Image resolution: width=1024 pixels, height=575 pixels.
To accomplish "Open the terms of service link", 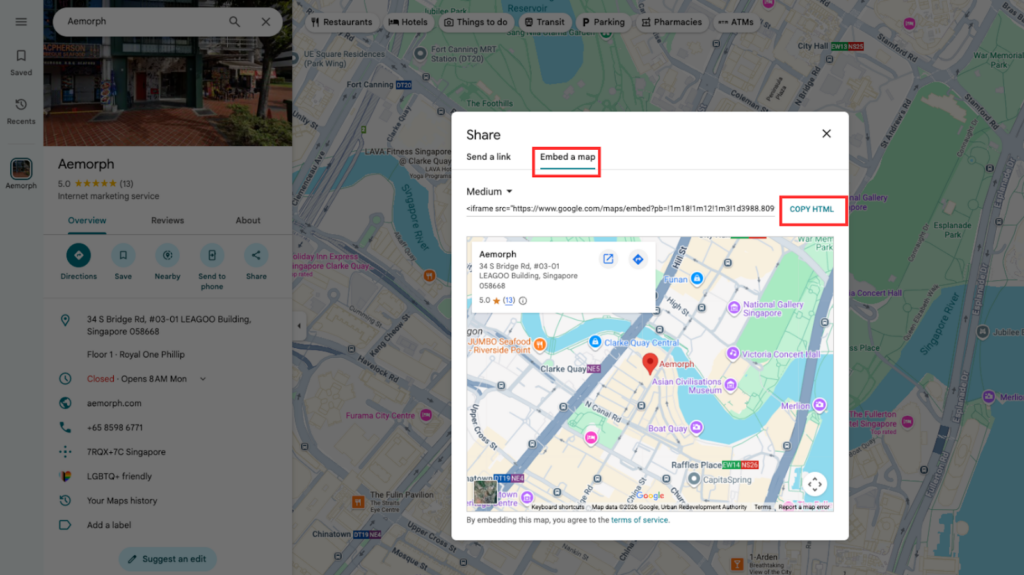I will point(639,520).
